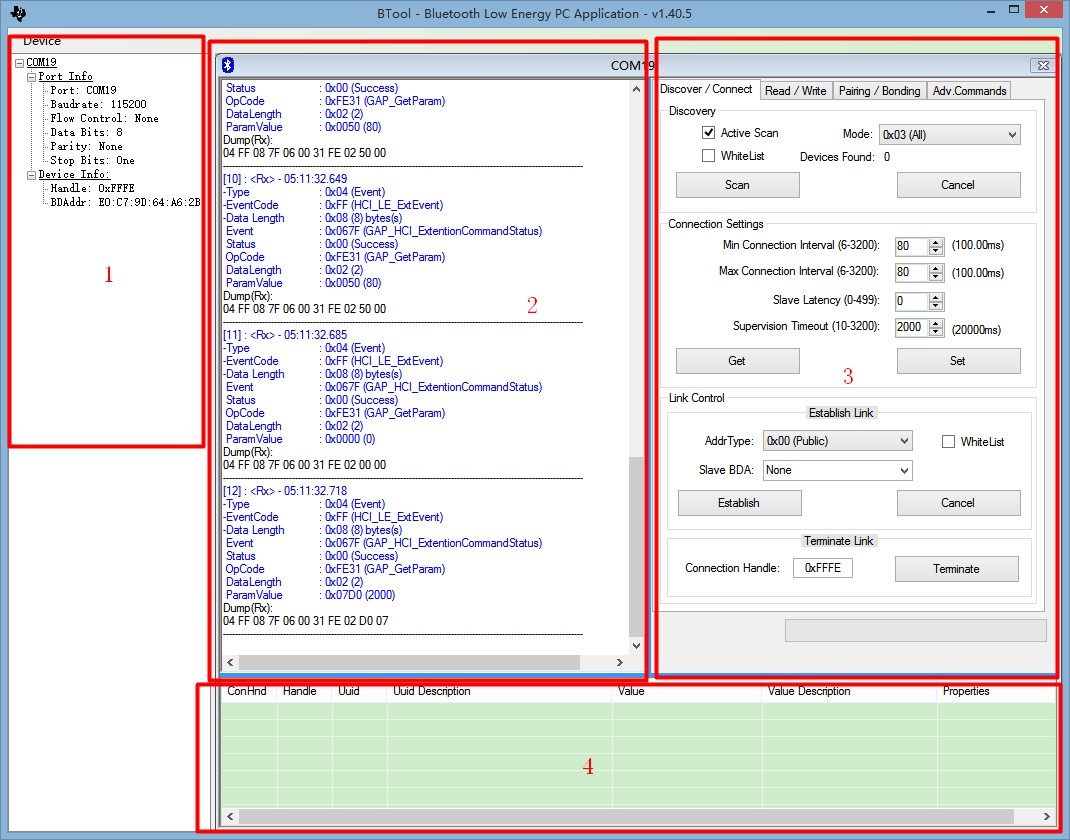Collapse the COM19 tree node
Screen dimensions: 1070x840
[x=20, y=63]
